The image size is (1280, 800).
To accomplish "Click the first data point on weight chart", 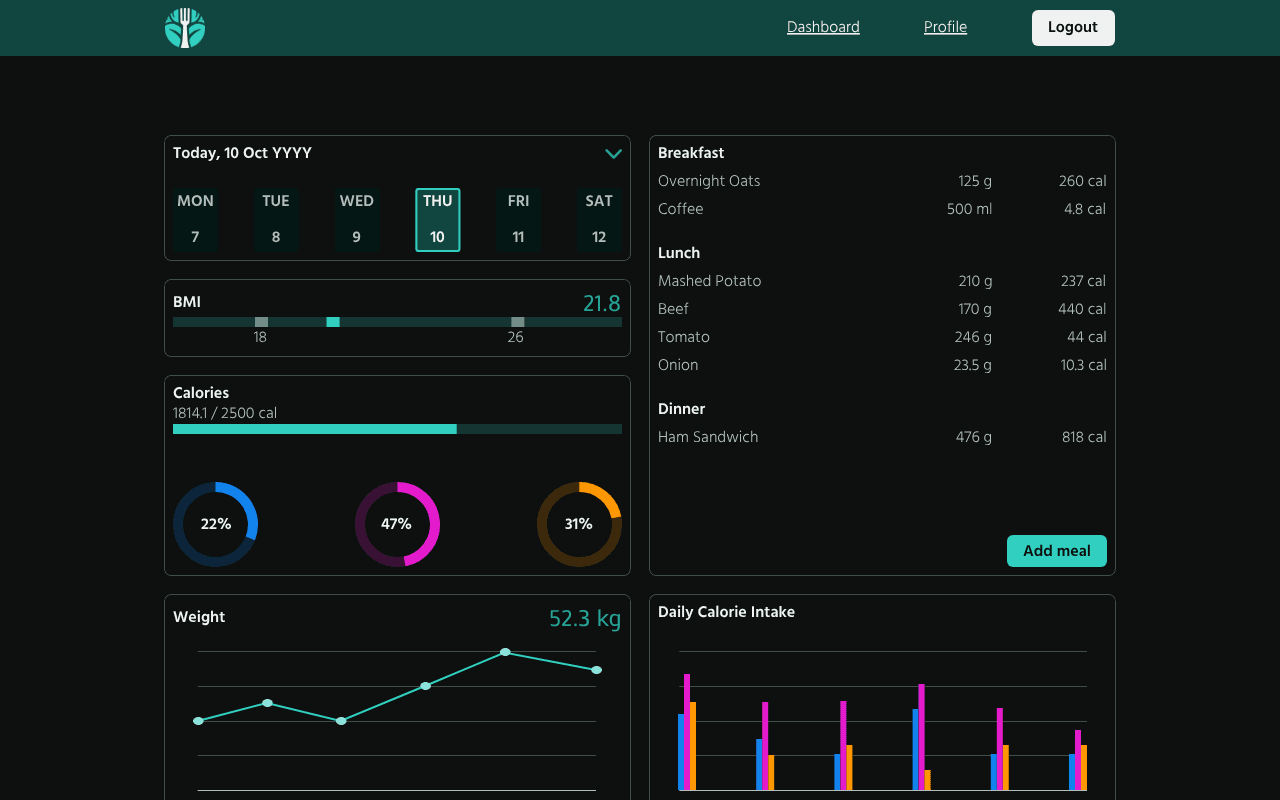I will coord(198,721).
